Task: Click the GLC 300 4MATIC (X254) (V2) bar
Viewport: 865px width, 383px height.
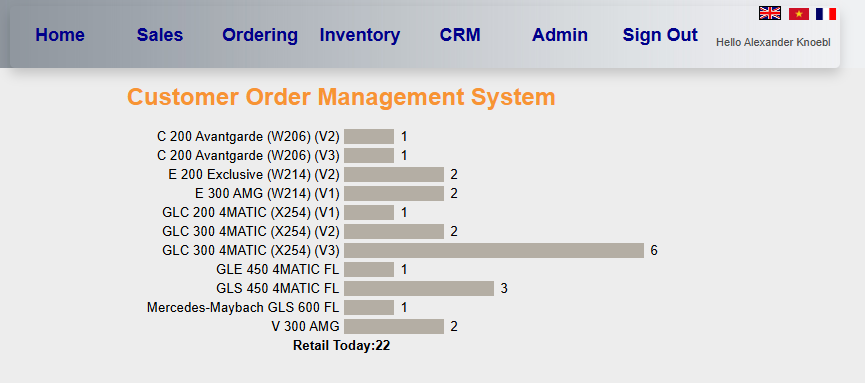Action: click(394, 231)
